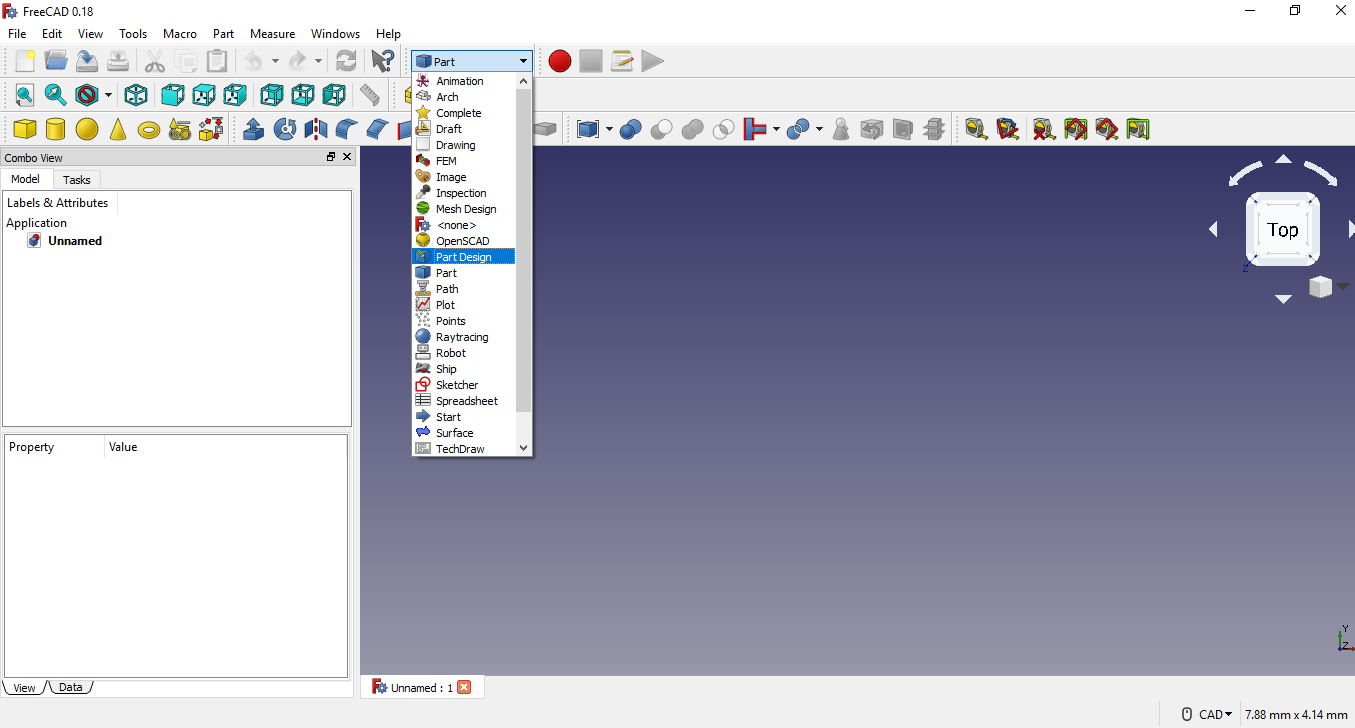The width and height of the screenshot is (1355, 728).
Task: Undock the Combo View panel
Action: click(x=331, y=157)
